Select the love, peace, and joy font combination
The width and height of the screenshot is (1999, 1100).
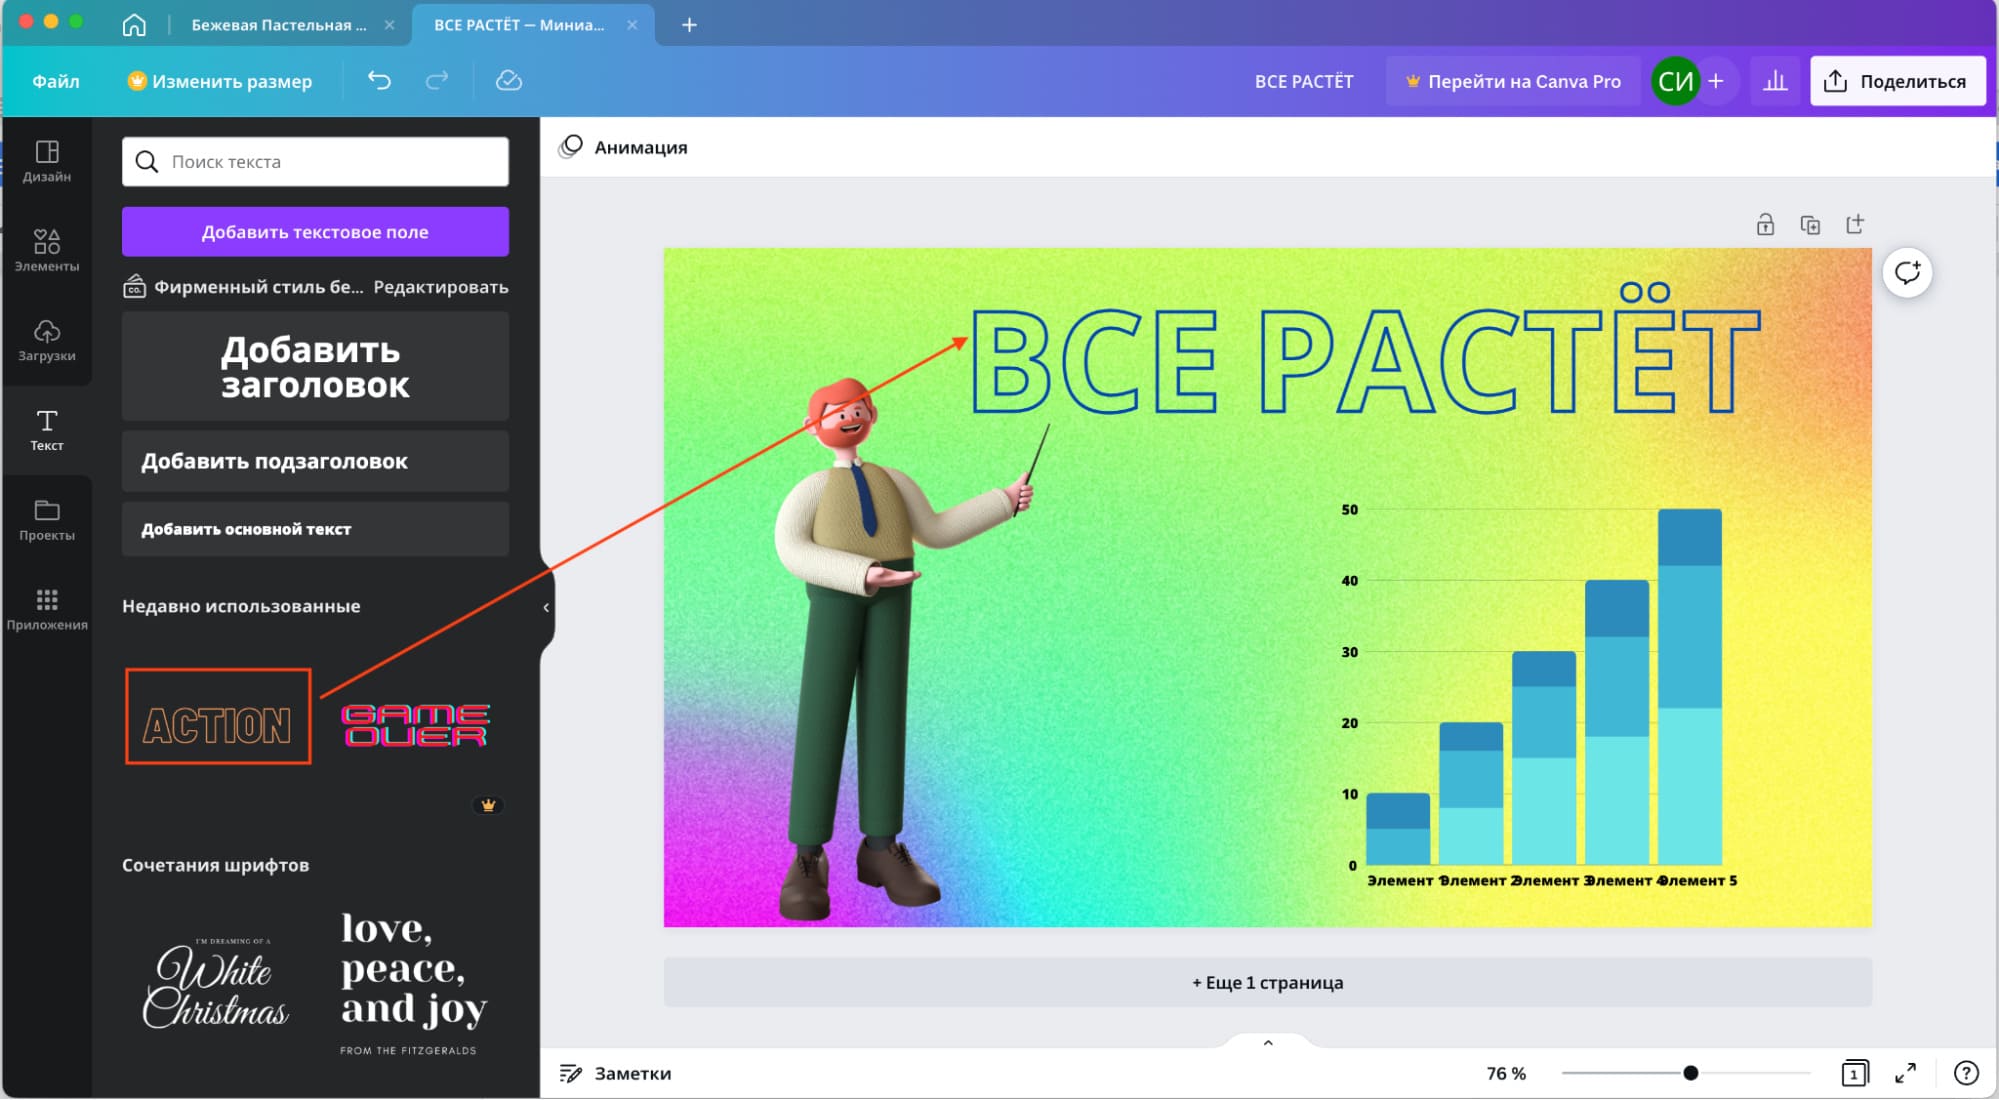point(414,983)
